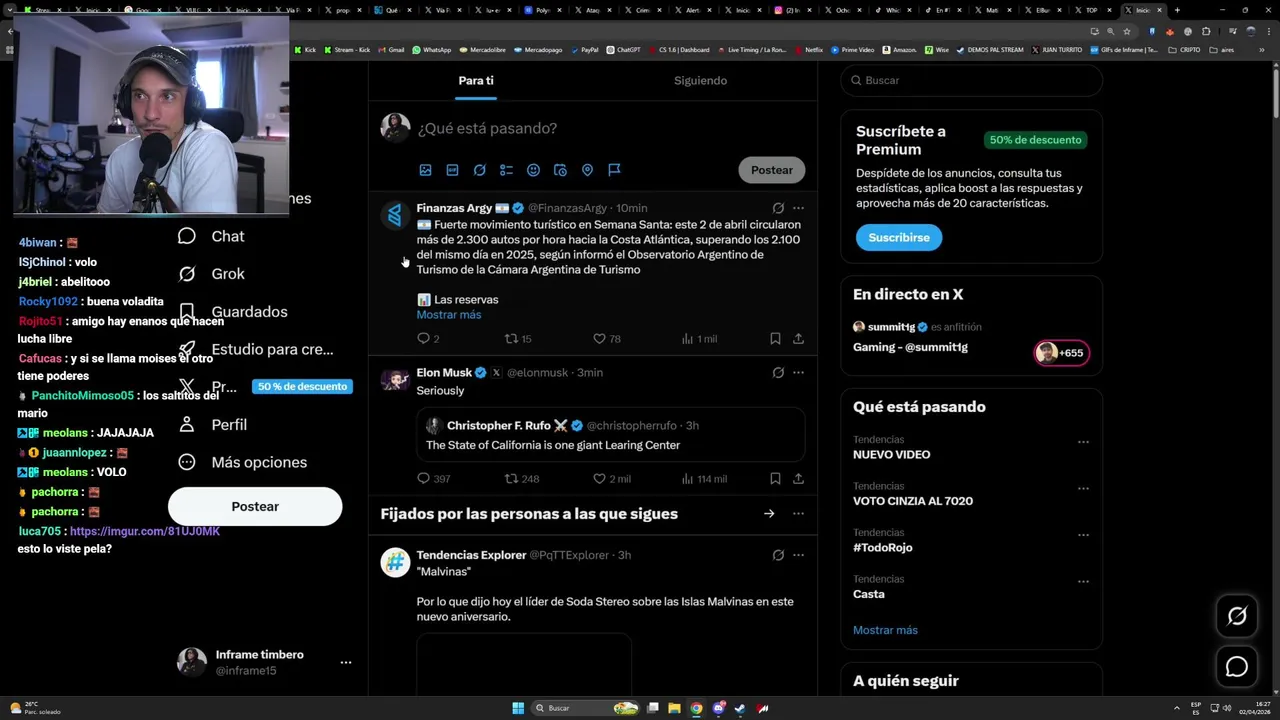Open summit1g live Gaming space
Image resolution: width=1280 pixels, height=720 pixels.
coord(971,338)
